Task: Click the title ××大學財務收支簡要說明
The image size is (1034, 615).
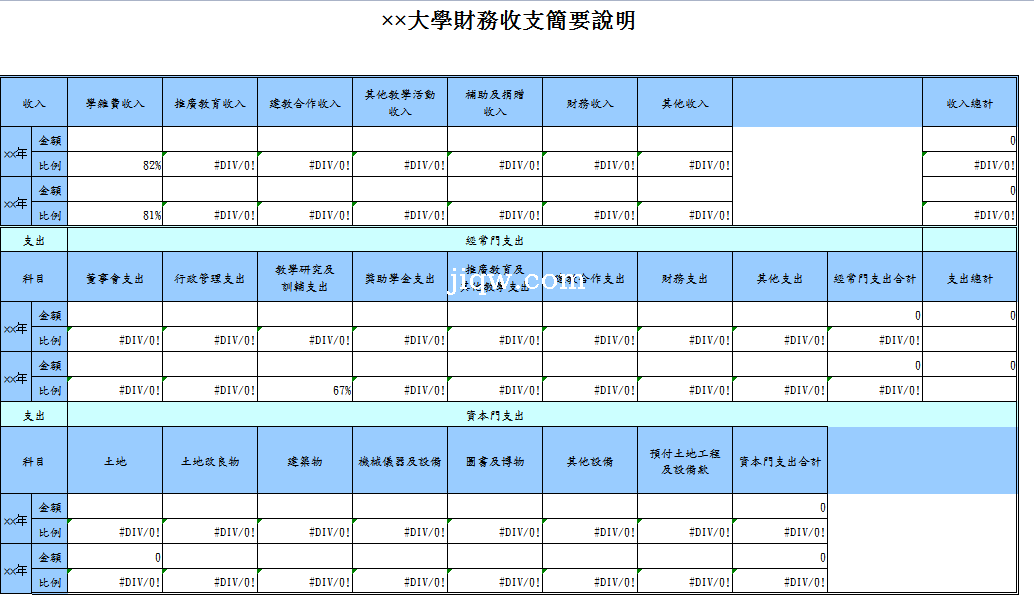Action: 508,21
